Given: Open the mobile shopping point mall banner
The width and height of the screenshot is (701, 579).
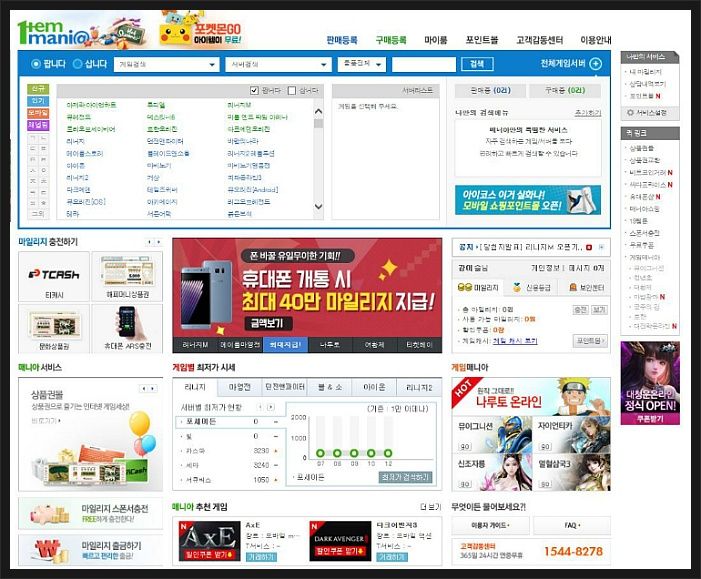Looking at the screenshot, I should [x=528, y=200].
